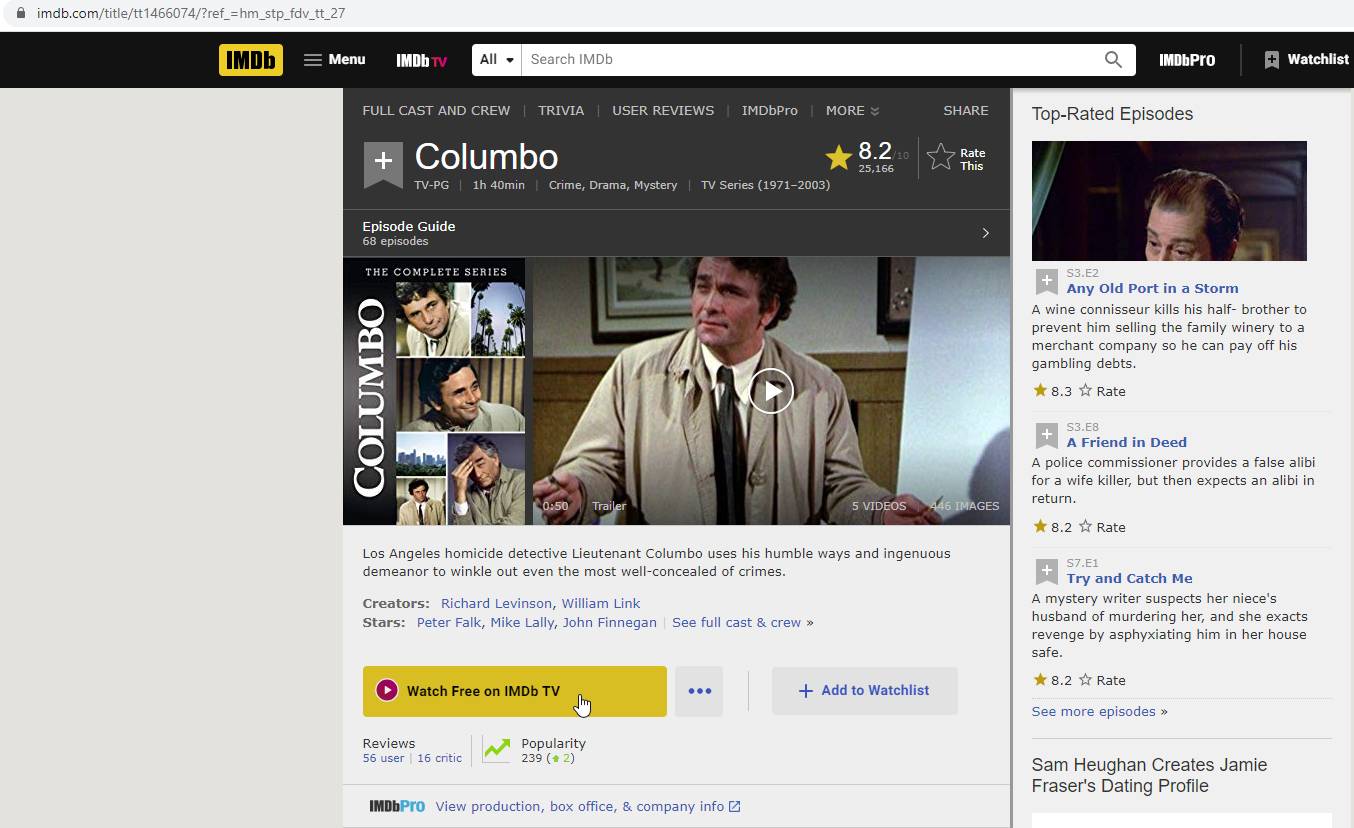Open creator William Link's page
Viewport: 1354px width, 828px height.
point(601,603)
